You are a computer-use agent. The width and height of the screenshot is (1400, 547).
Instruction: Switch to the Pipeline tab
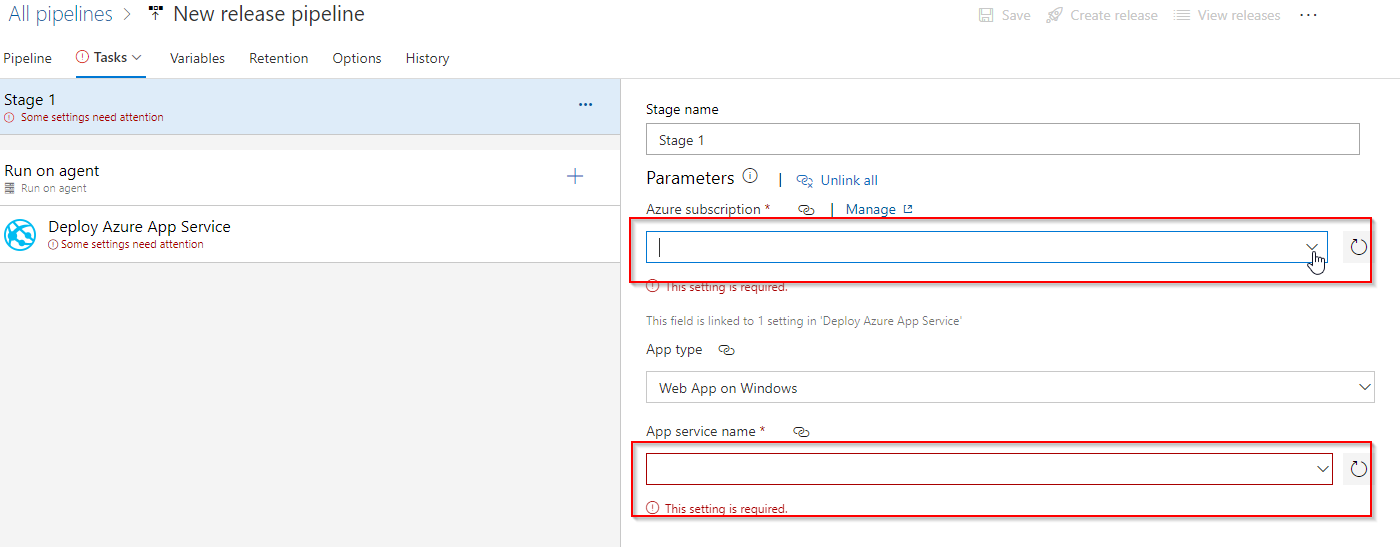click(28, 58)
